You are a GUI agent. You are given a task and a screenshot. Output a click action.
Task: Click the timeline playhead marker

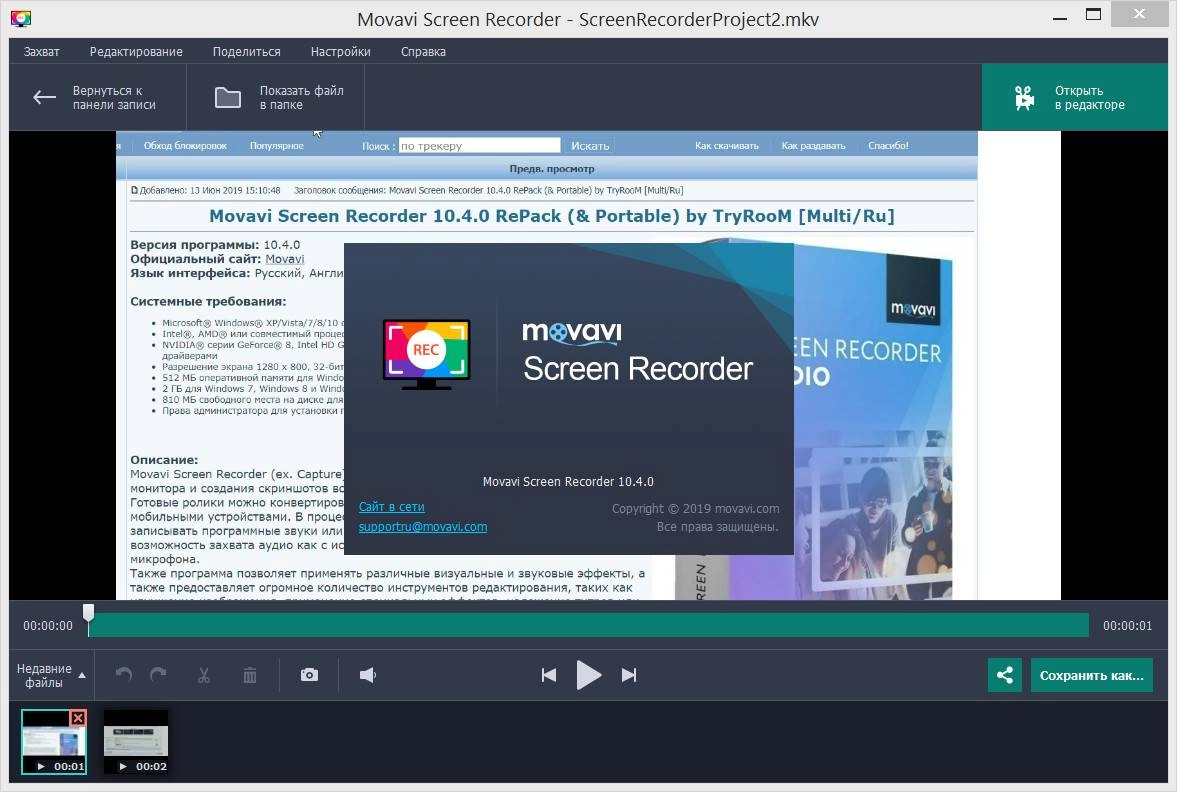(89, 613)
